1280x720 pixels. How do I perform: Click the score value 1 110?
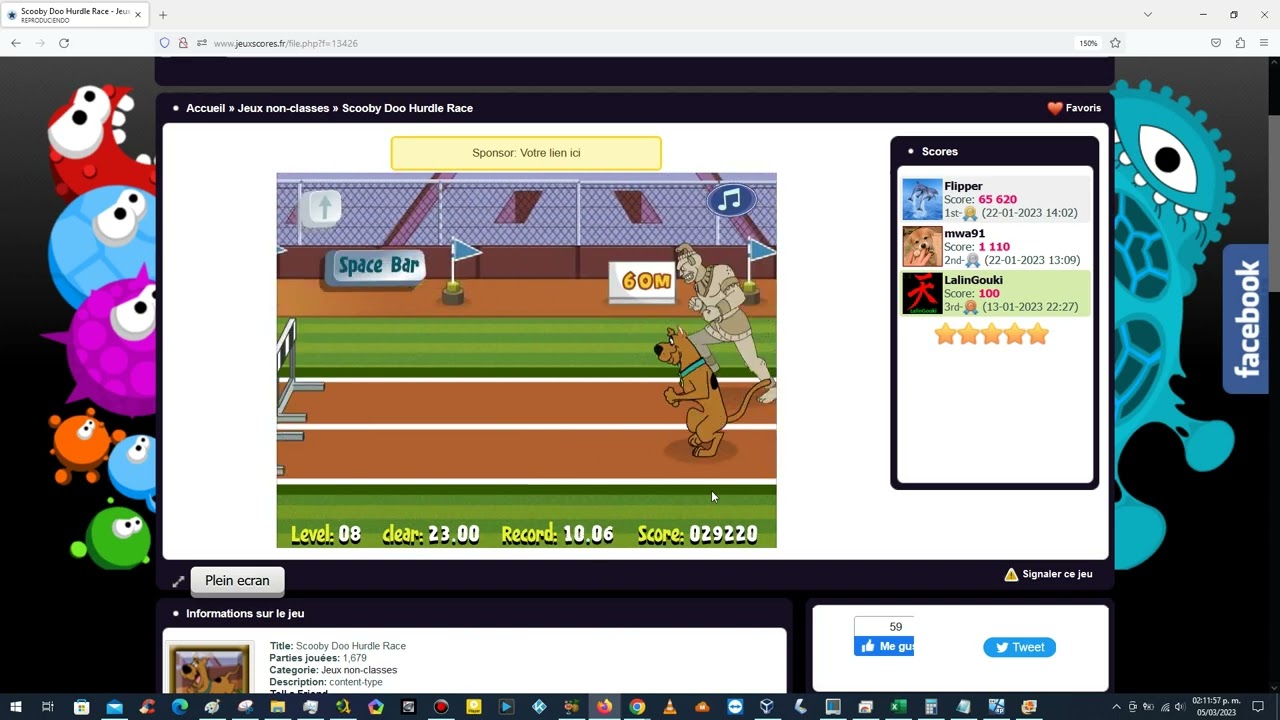point(994,246)
